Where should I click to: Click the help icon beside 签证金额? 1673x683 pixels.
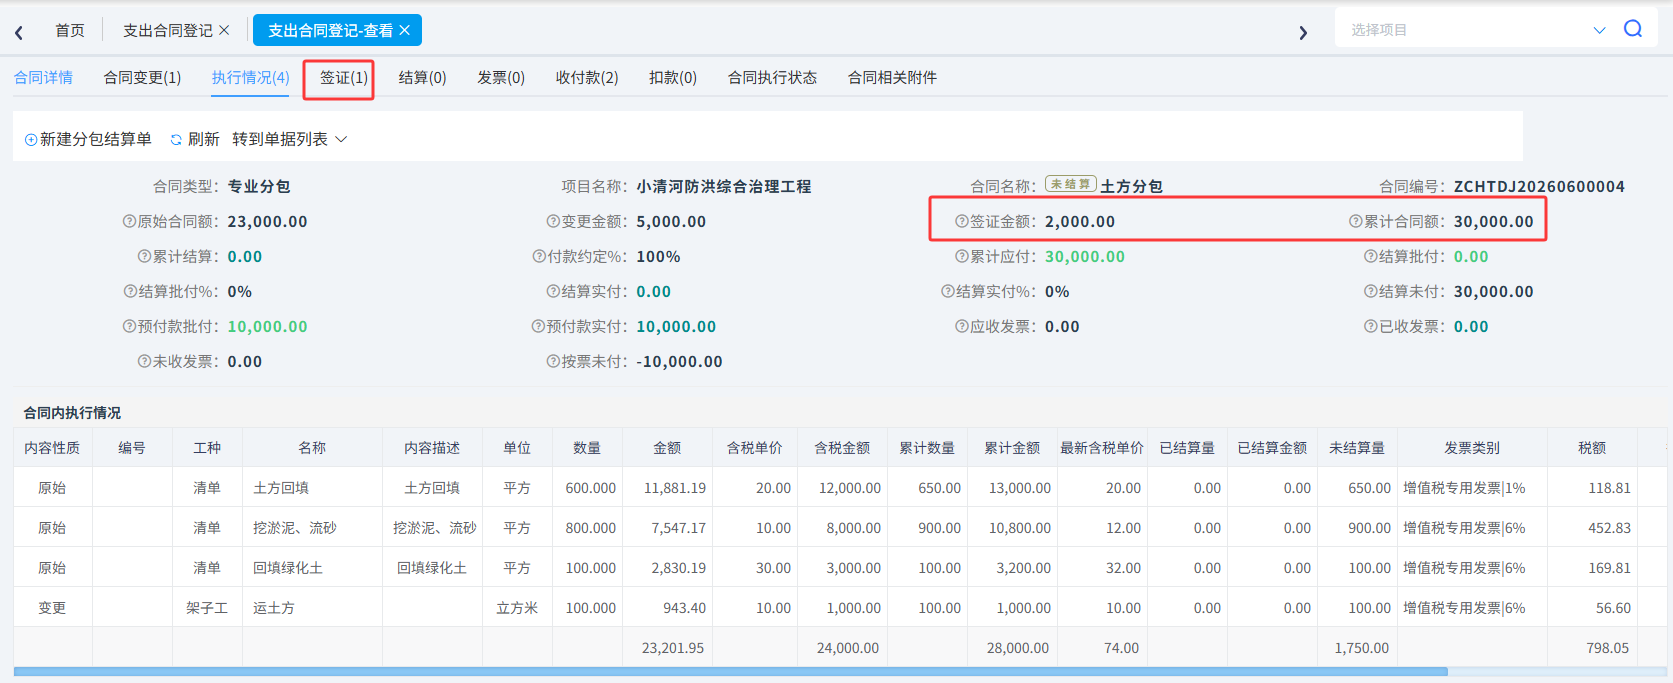962,221
